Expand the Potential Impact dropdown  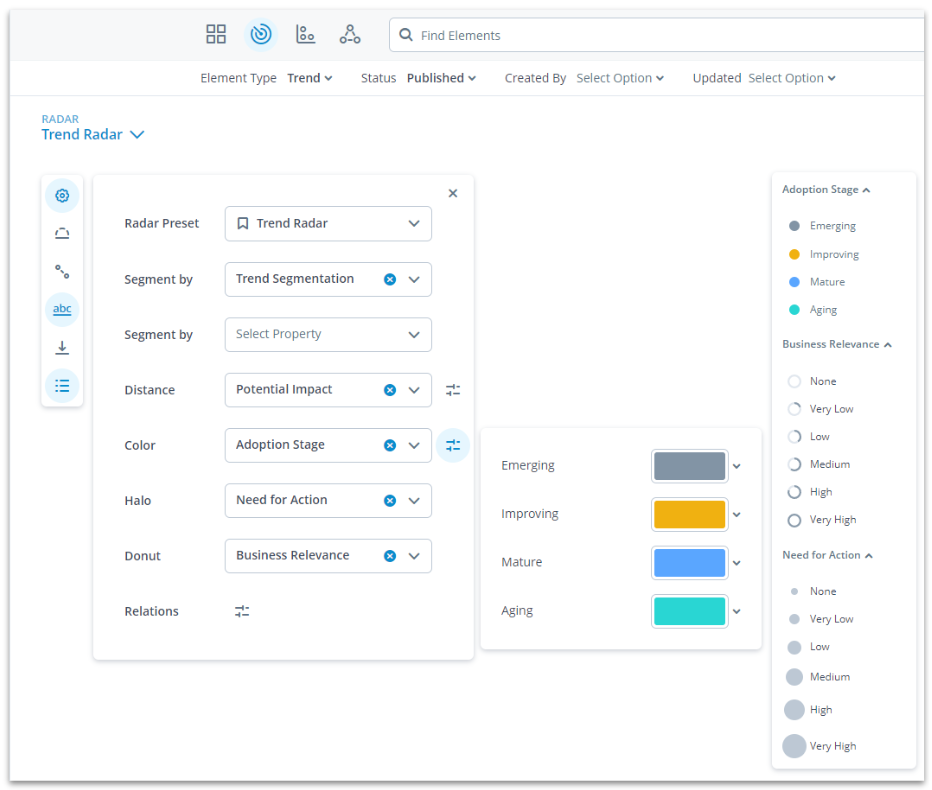pos(414,390)
